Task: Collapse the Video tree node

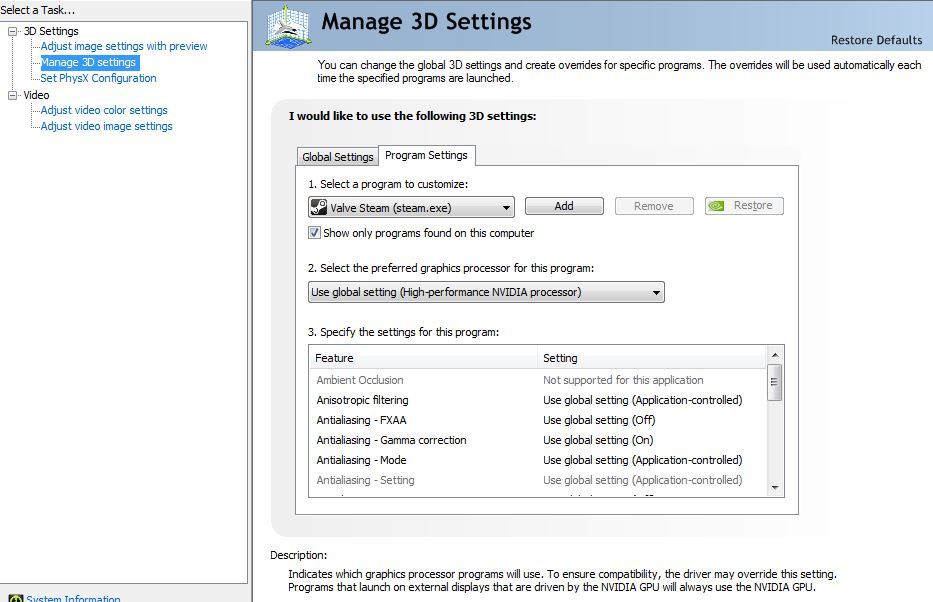Action: click(x=13, y=95)
